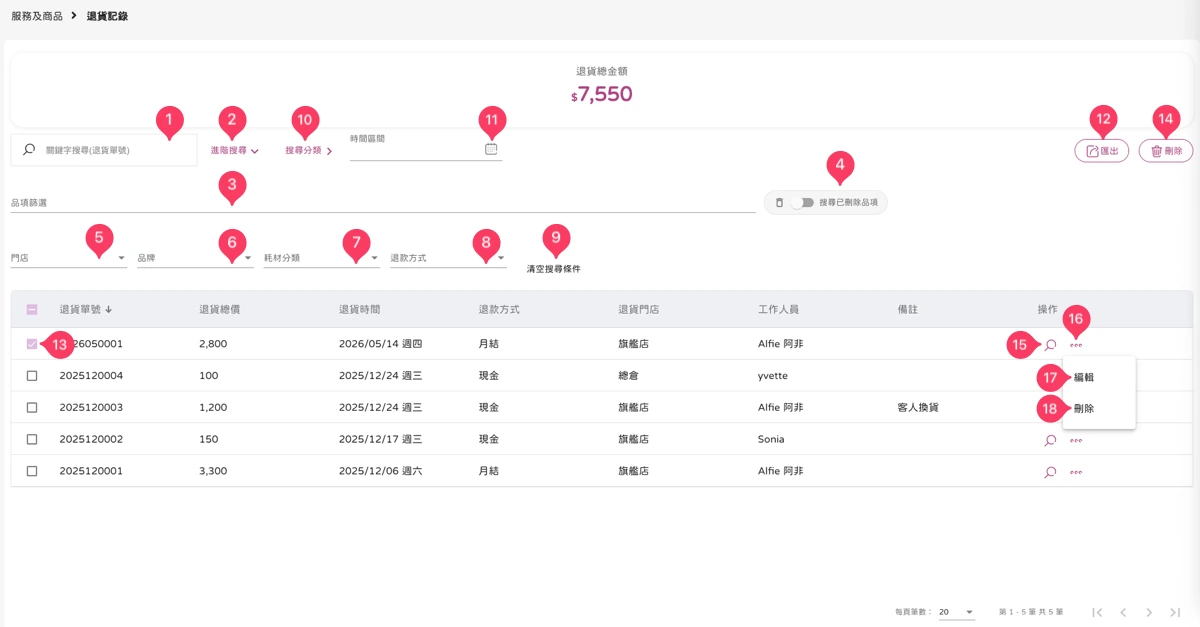Viewport: 1200px width, 627px height.
Task: Click the return number 2025120004
Action: click(x=91, y=376)
